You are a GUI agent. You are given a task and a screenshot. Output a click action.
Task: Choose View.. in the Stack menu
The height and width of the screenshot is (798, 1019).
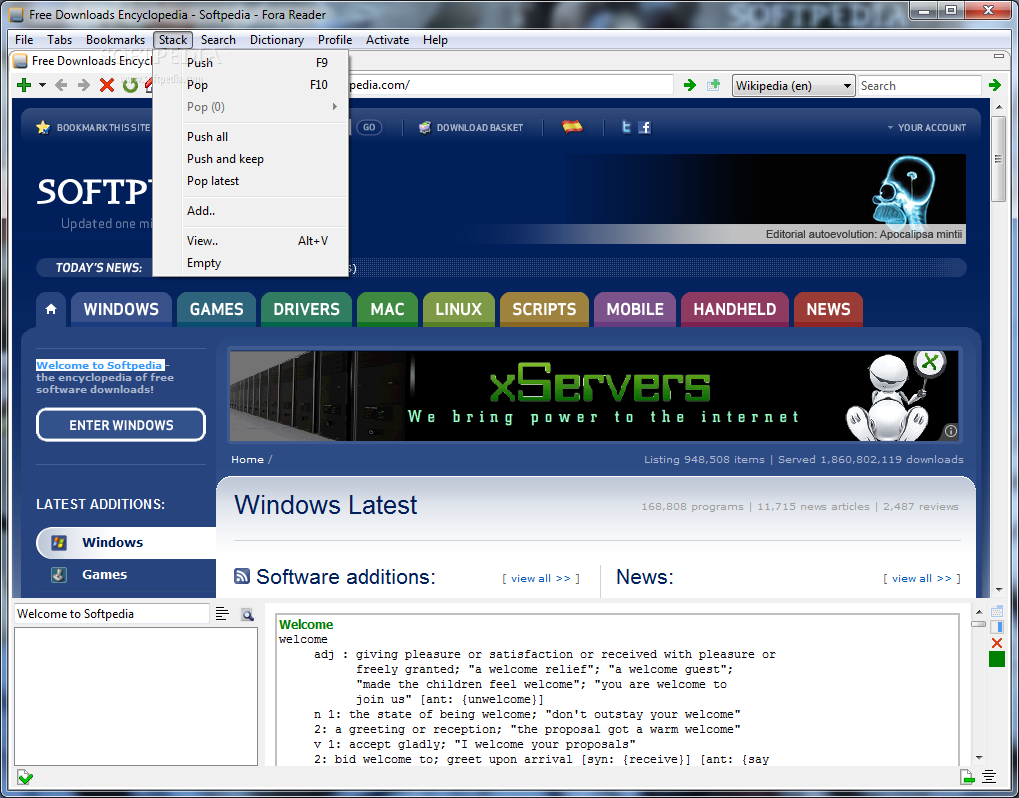(251, 240)
